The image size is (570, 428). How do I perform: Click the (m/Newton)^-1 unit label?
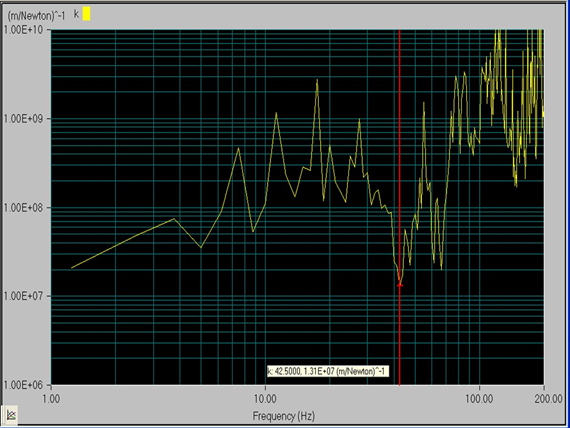coord(36,16)
